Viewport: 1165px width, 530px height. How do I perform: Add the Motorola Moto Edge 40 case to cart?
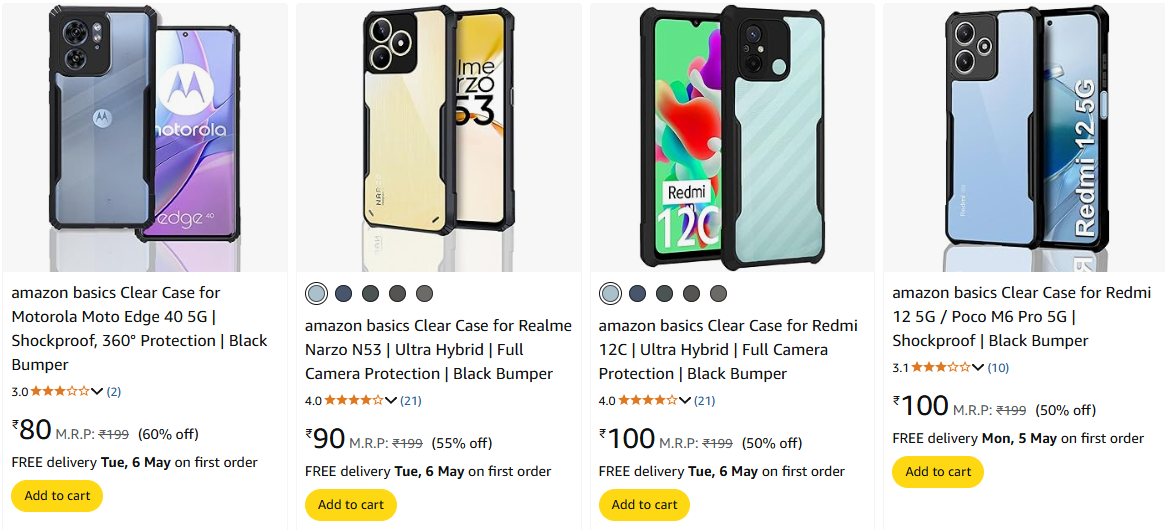tap(57, 496)
